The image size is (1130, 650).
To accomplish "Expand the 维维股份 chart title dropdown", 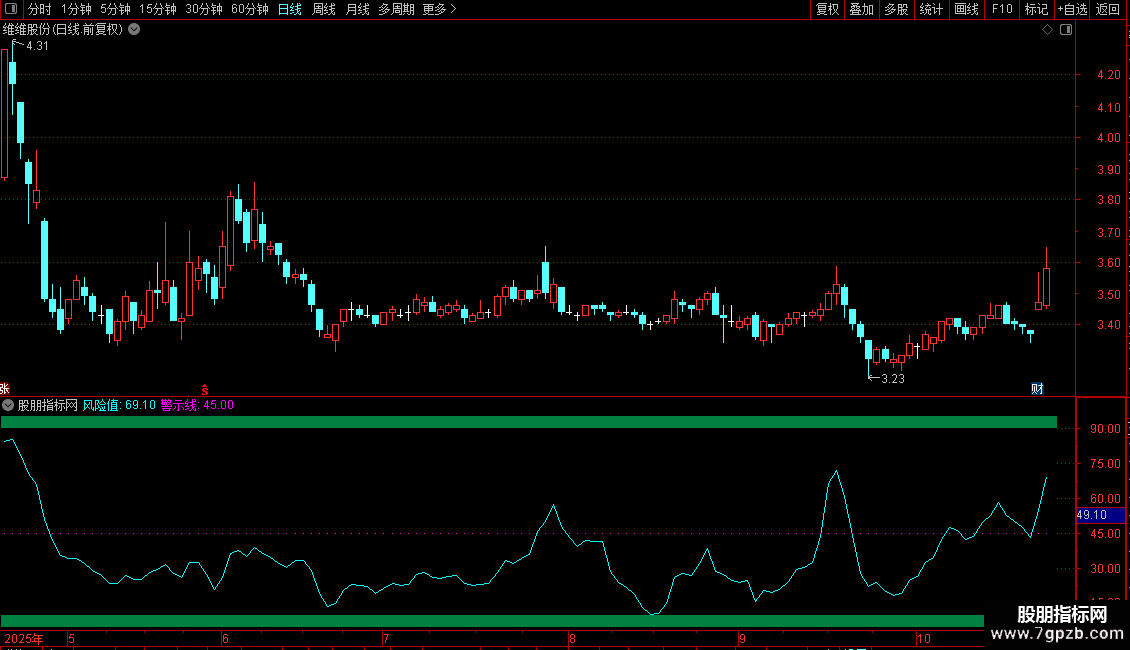I will (x=135, y=30).
